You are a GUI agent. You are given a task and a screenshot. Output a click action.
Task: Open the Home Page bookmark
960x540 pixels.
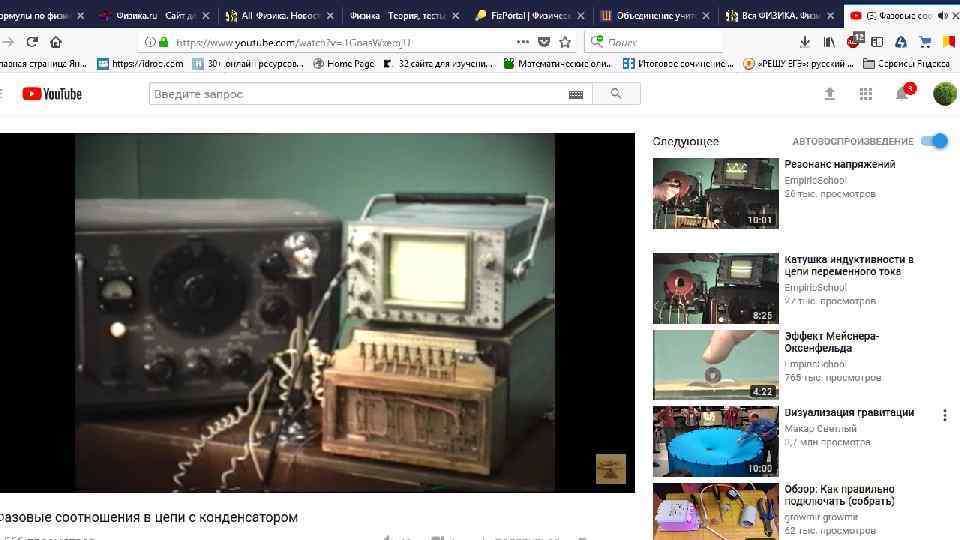(x=343, y=63)
